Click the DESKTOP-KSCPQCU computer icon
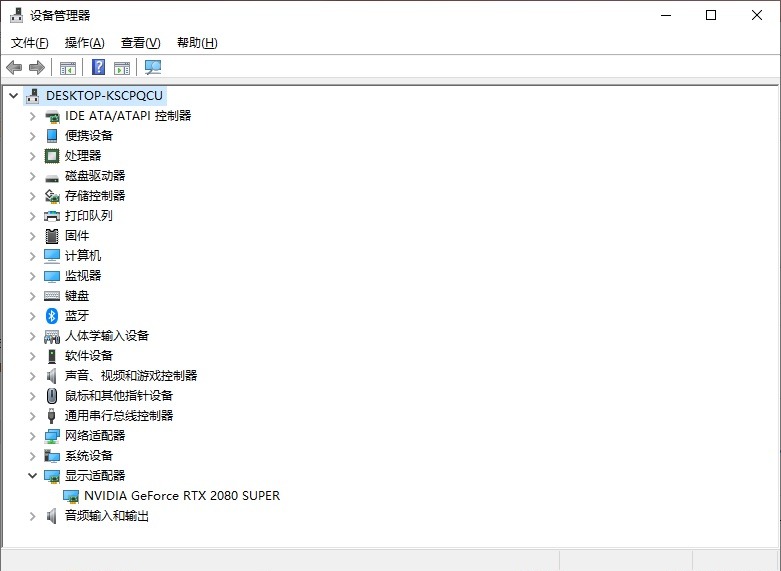Screen dimensions: 781x571 click(33, 96)
